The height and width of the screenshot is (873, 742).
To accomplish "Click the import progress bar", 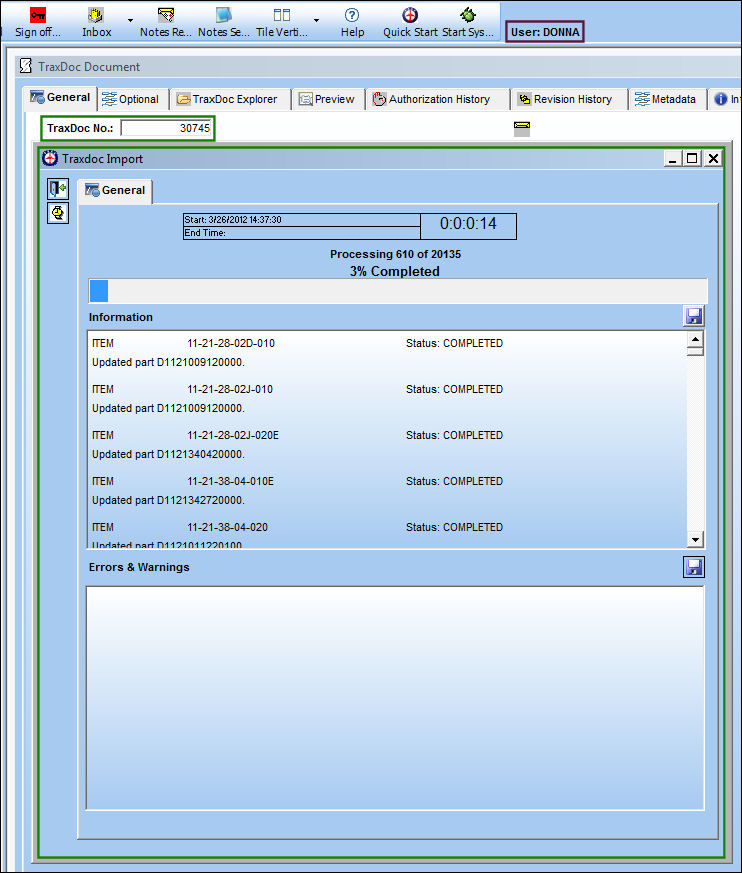I will (397, 291).
